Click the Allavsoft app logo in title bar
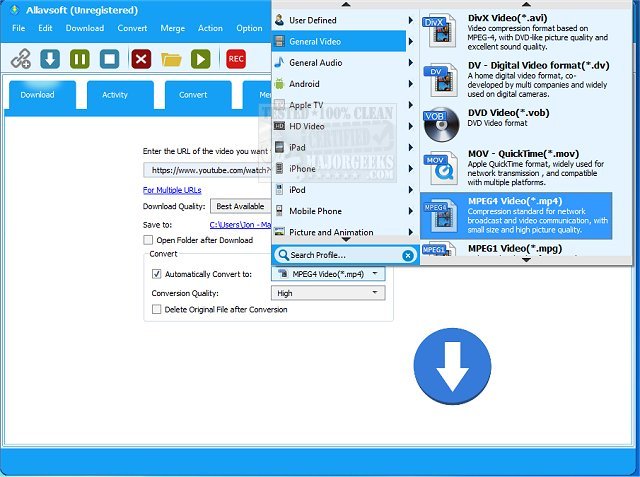The width and height of the screenshot is (640, 477). click(15, 10)
